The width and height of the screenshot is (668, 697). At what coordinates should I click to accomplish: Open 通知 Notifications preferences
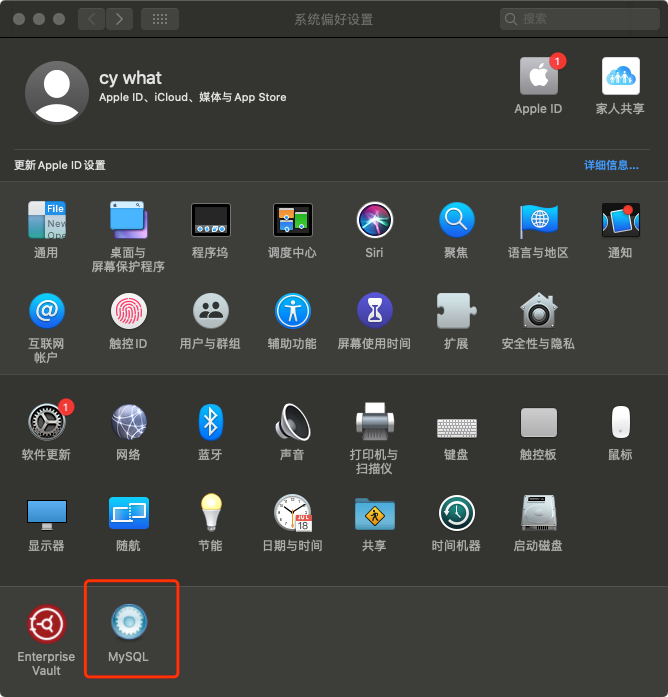click(620, 220)
